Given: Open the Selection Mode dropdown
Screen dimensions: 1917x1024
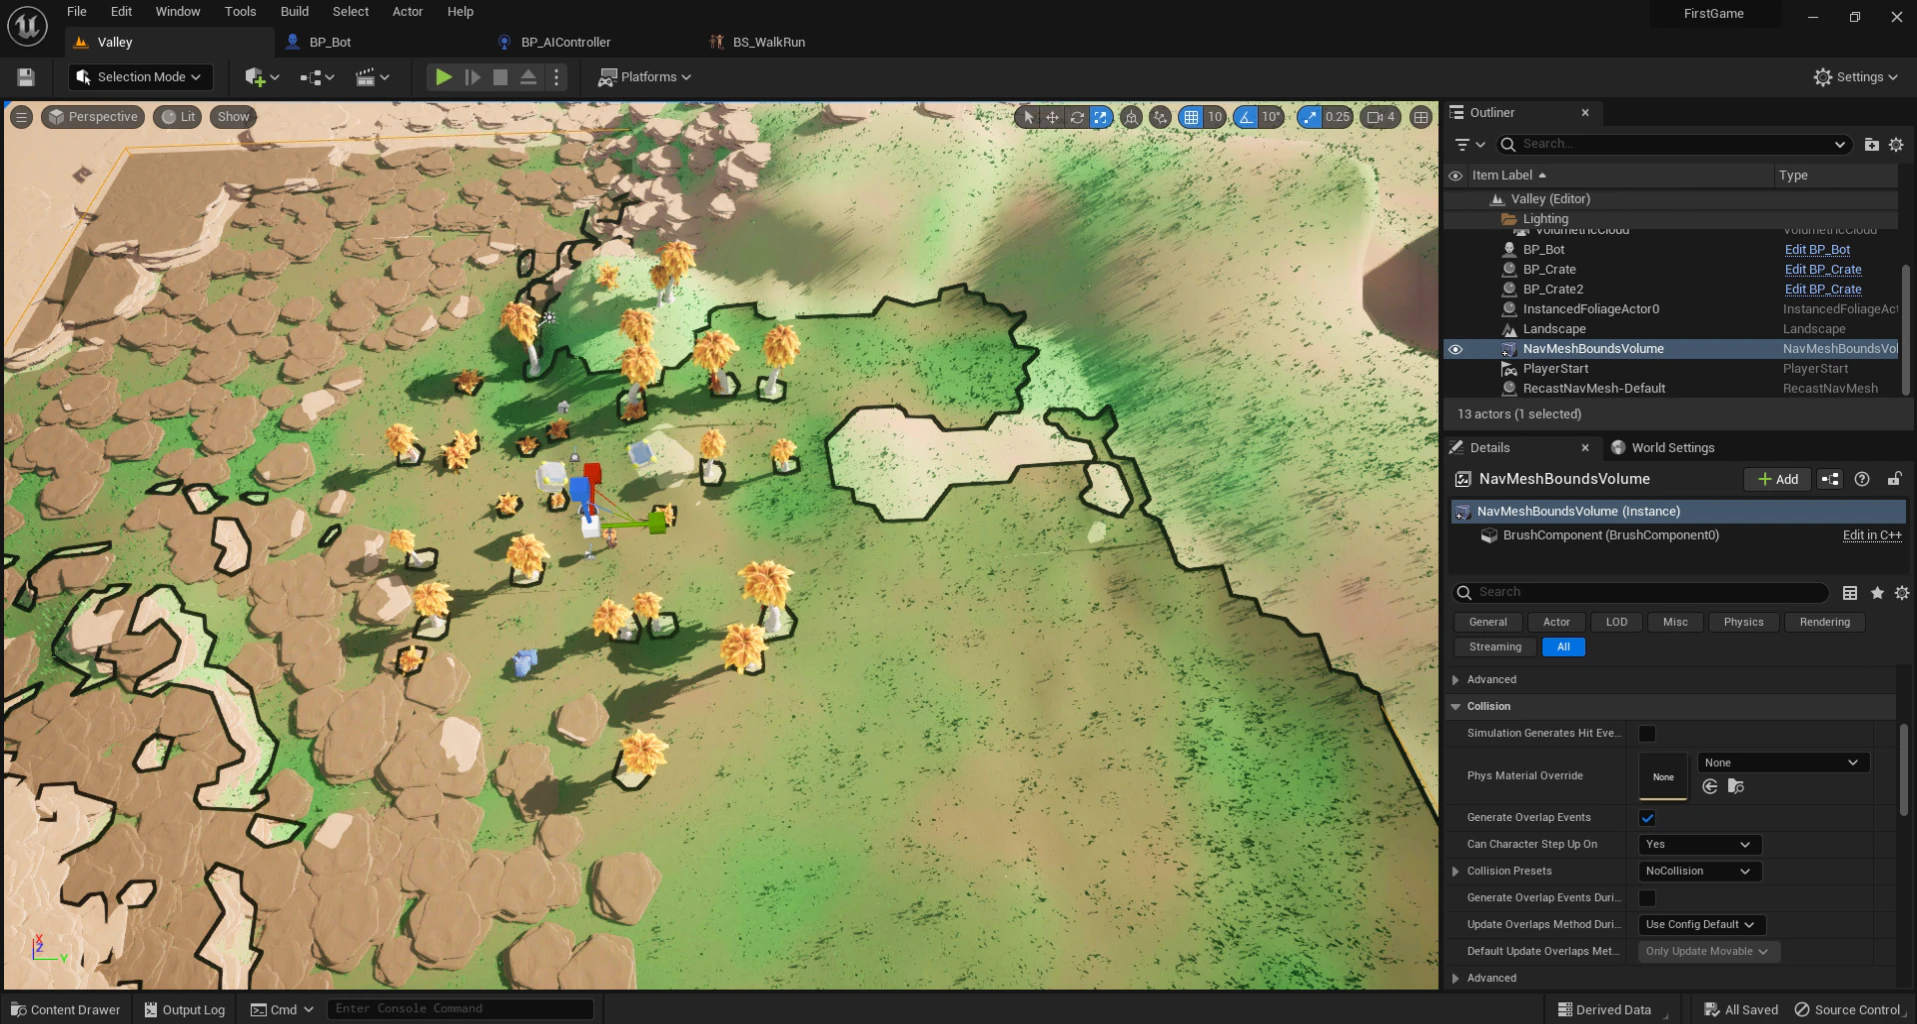Looking at the screenshot, I should click(x=140, y=77).
